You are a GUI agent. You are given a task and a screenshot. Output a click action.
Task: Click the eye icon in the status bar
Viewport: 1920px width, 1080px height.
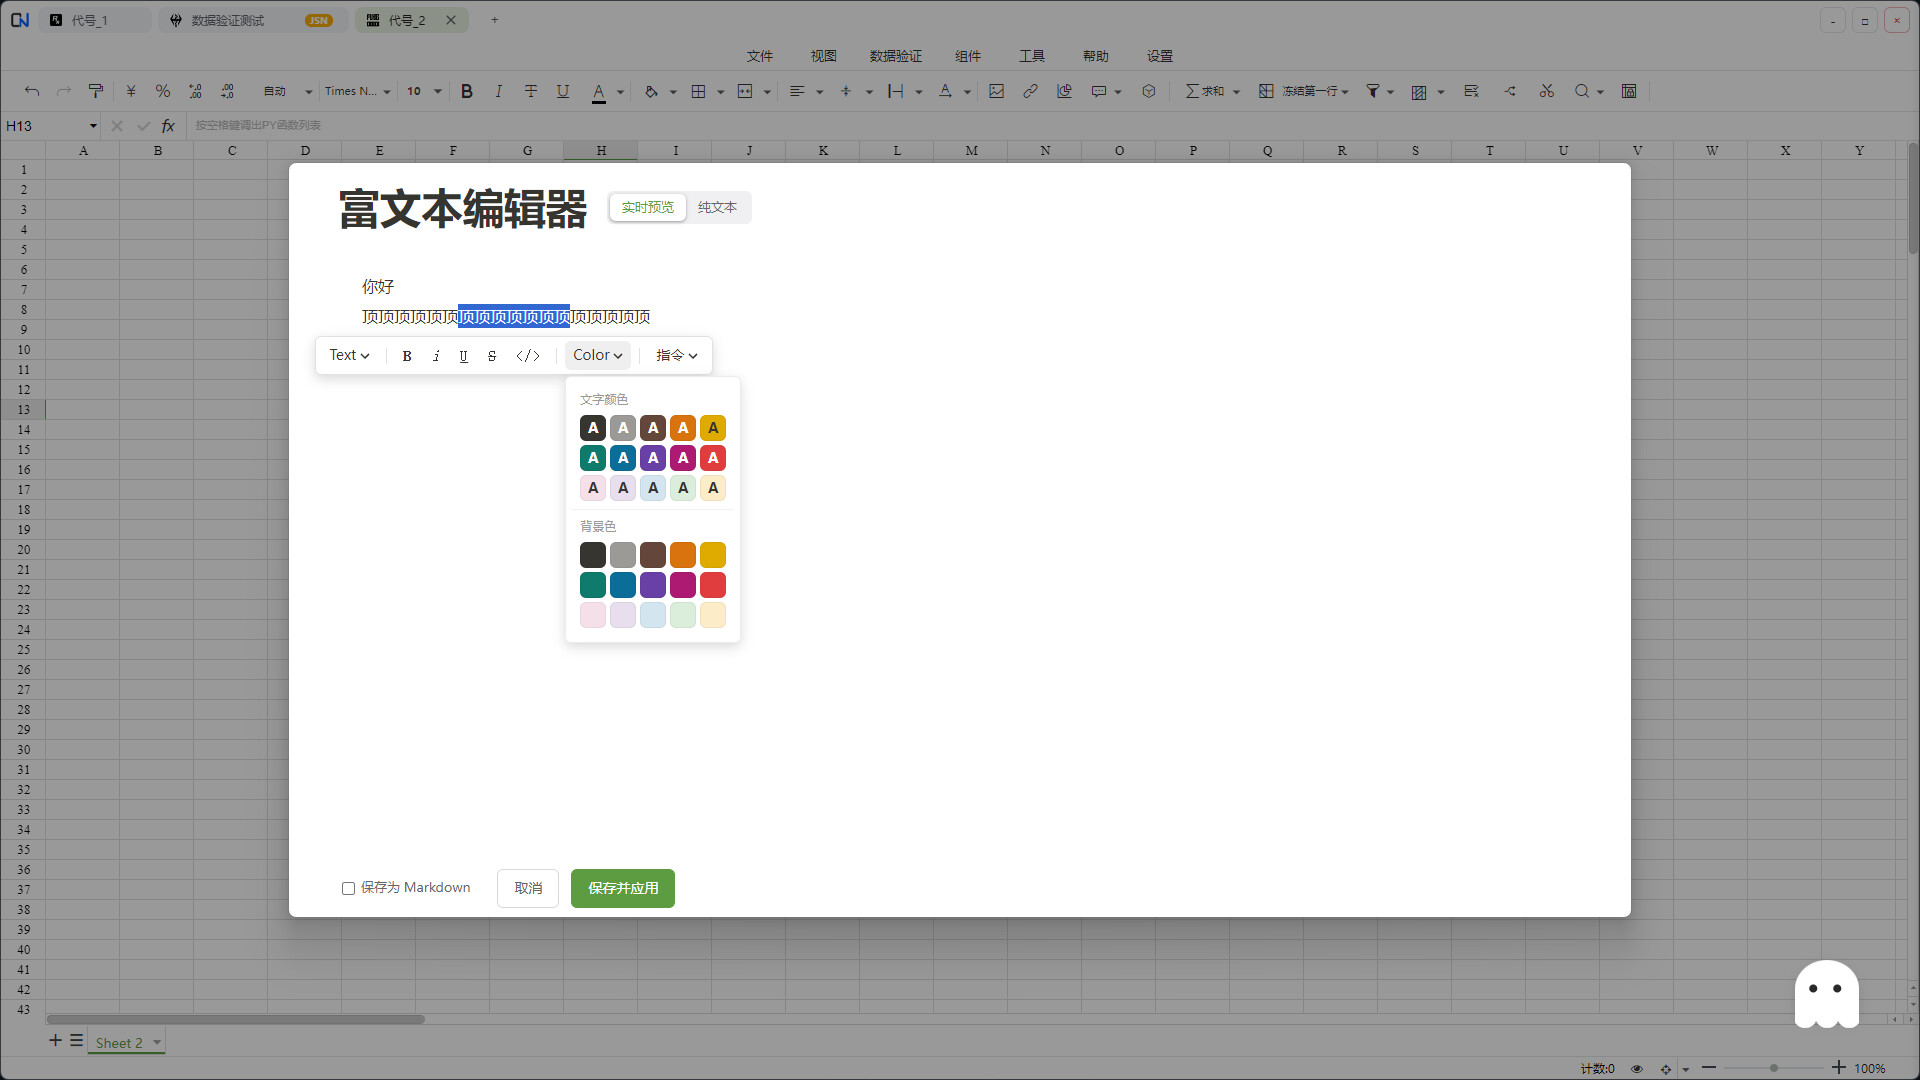(x=1637, y=1069)
